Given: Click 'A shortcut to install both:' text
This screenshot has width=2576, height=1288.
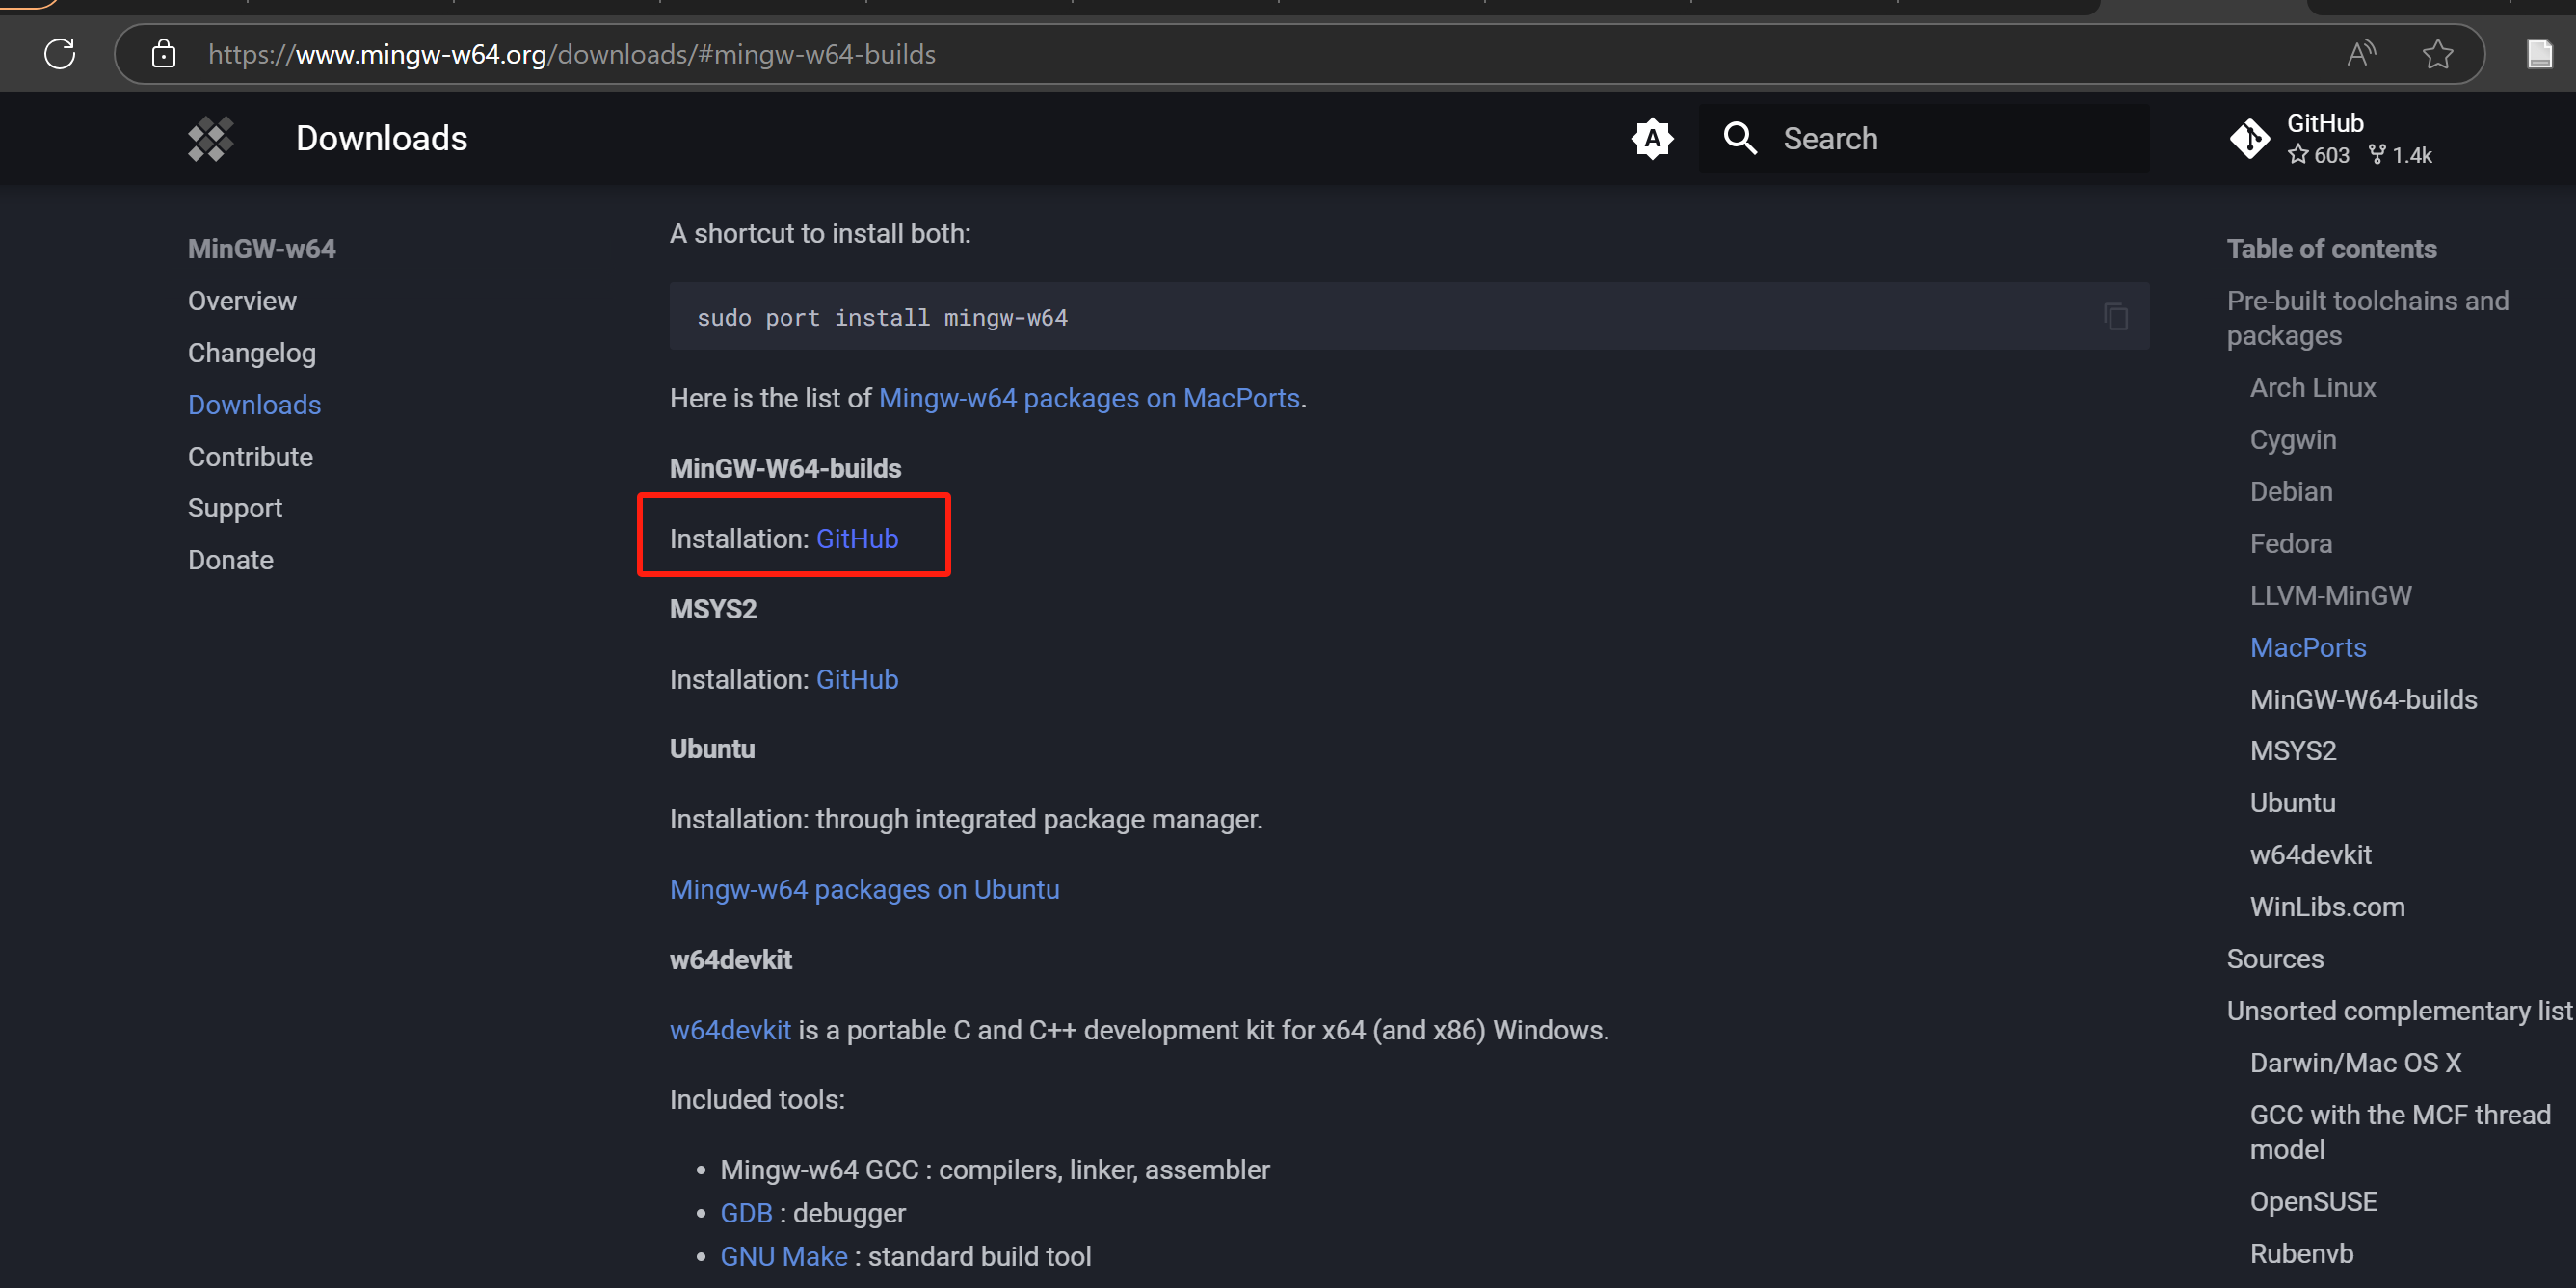Looking at the screenshot, I should pyautogui.click(x=820, y=234).
